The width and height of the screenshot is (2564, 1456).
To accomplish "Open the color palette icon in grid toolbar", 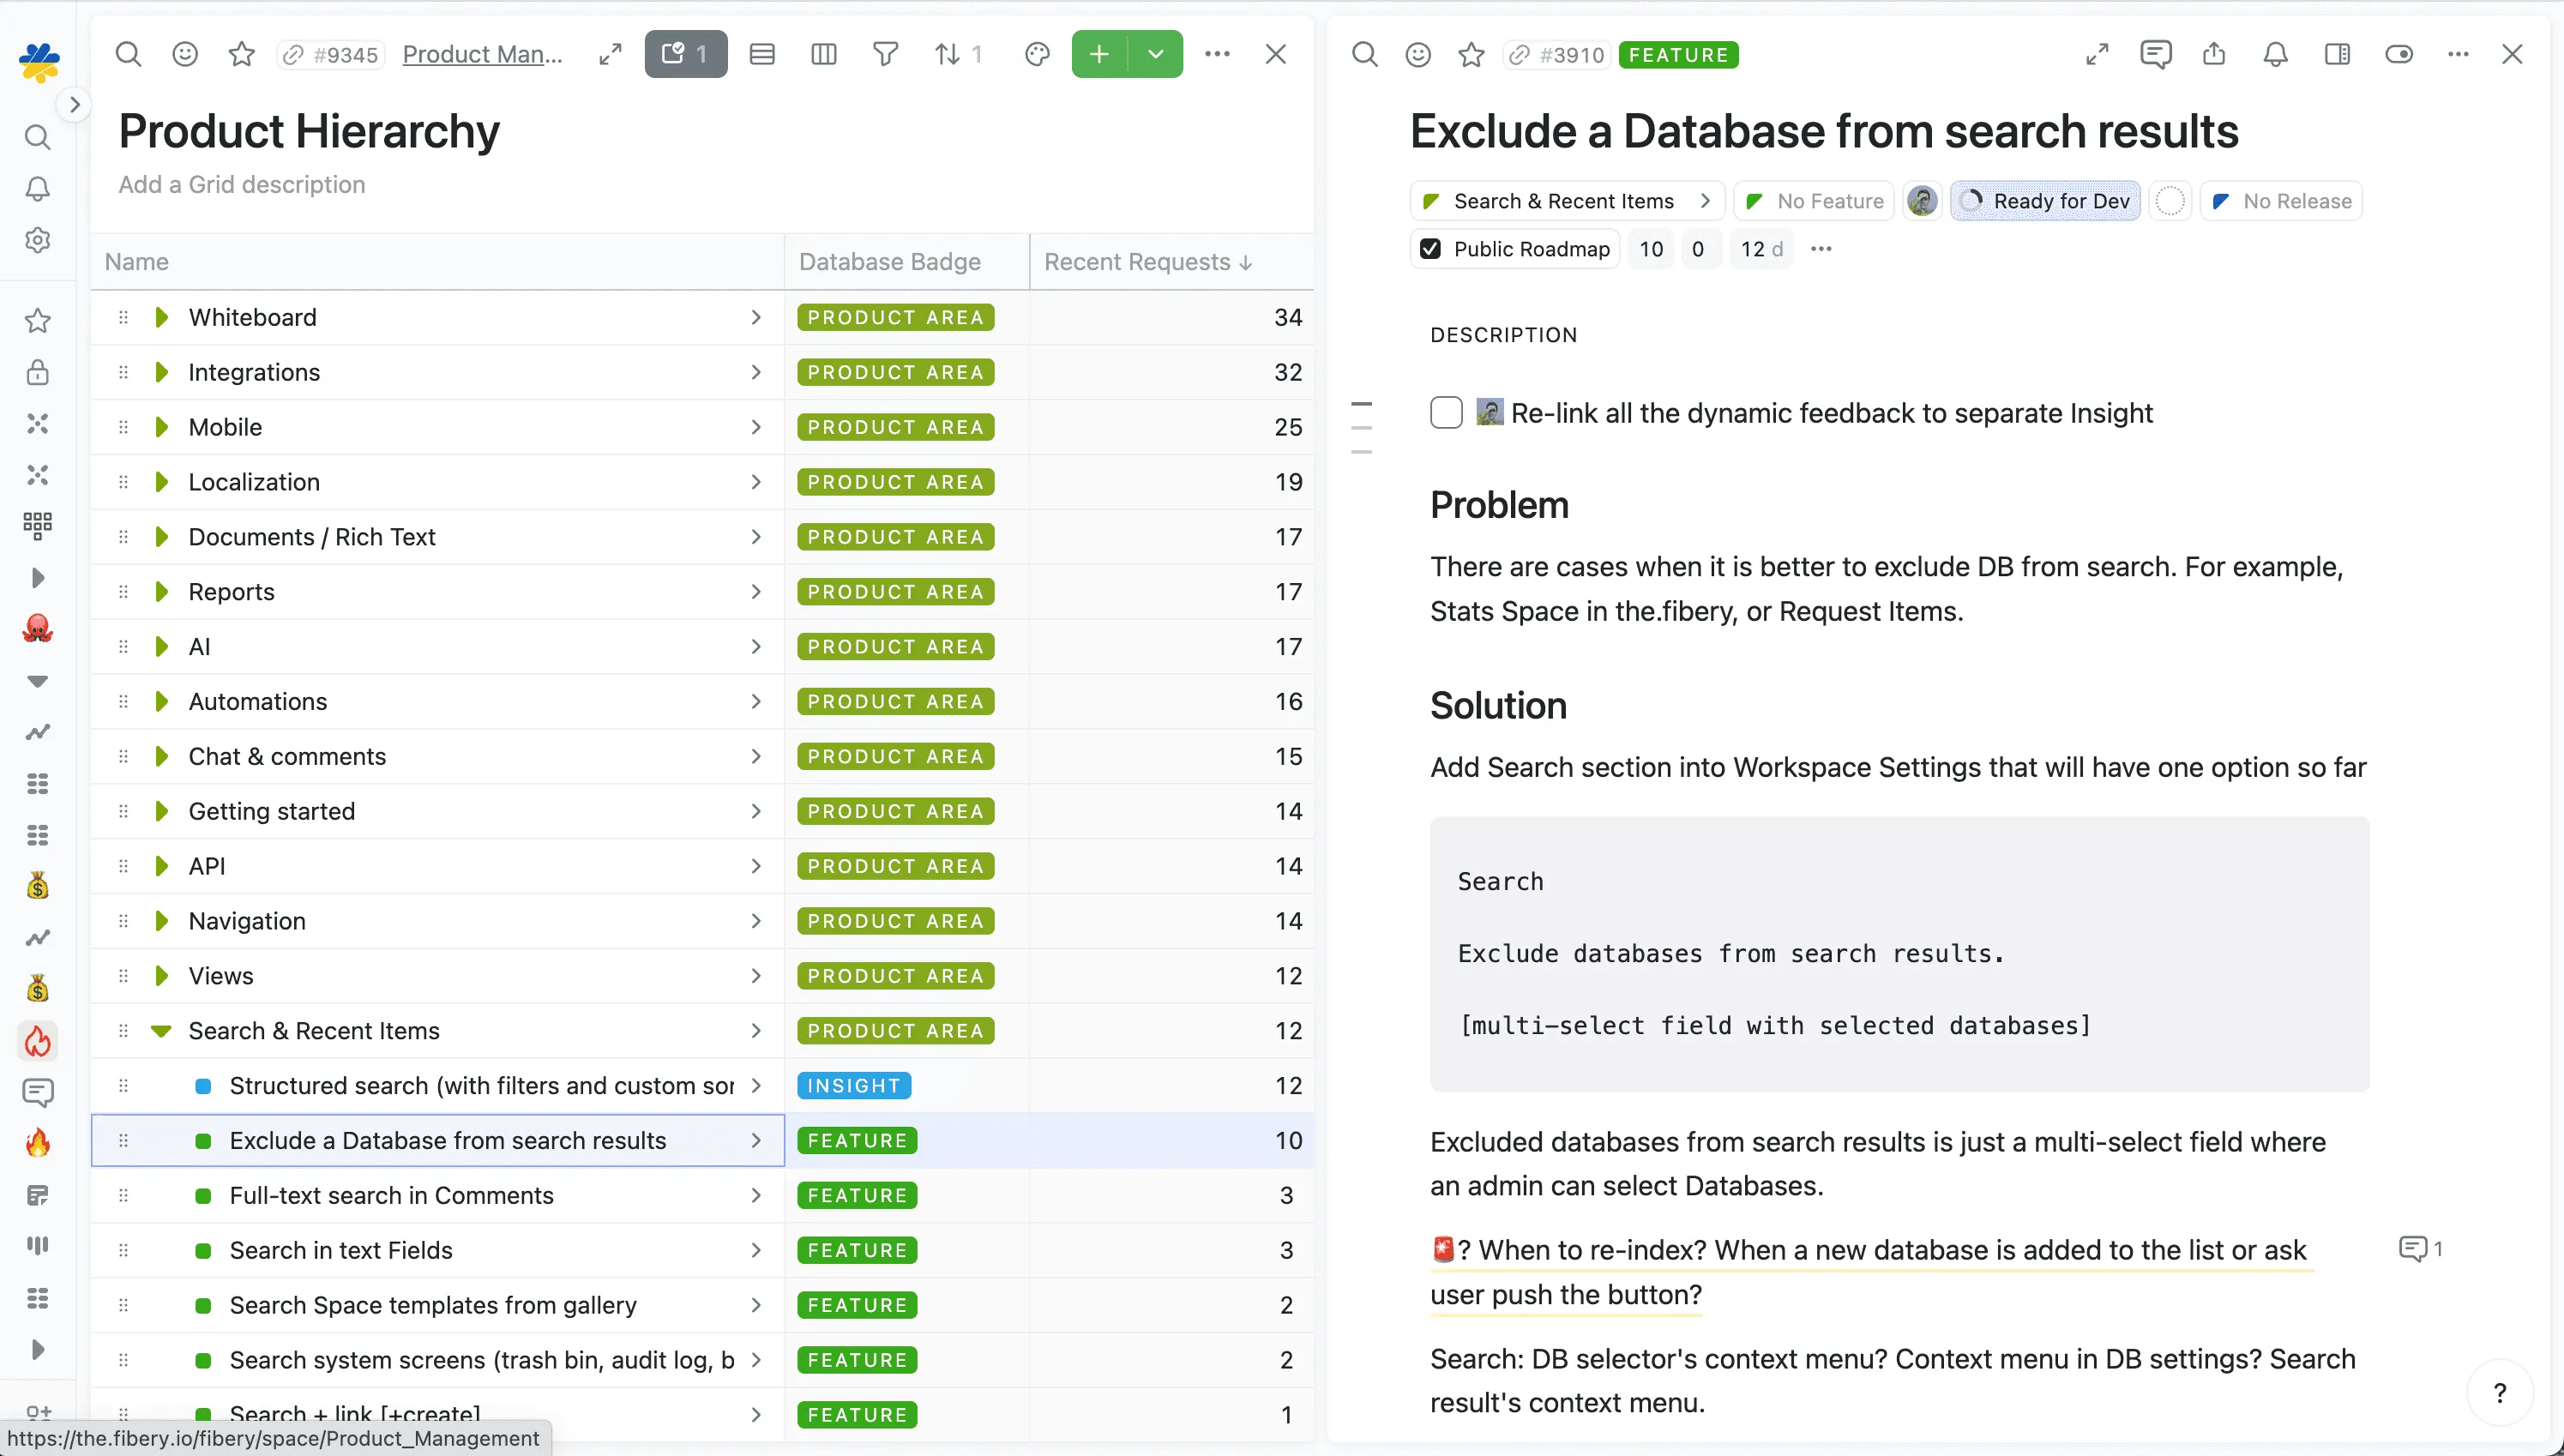I will (1037, 54).
